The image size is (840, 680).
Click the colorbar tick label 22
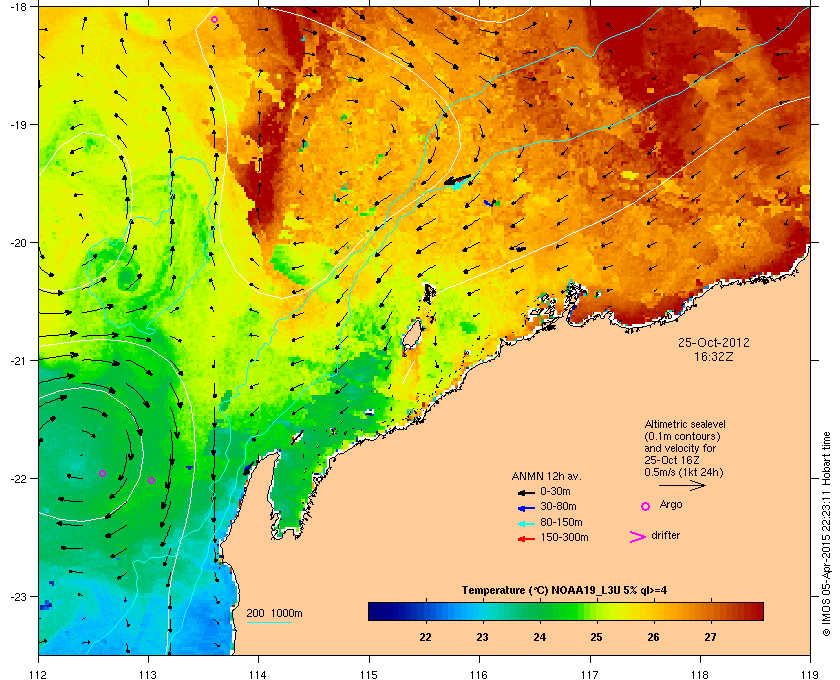pyautogui.click(x=425, y=638)
